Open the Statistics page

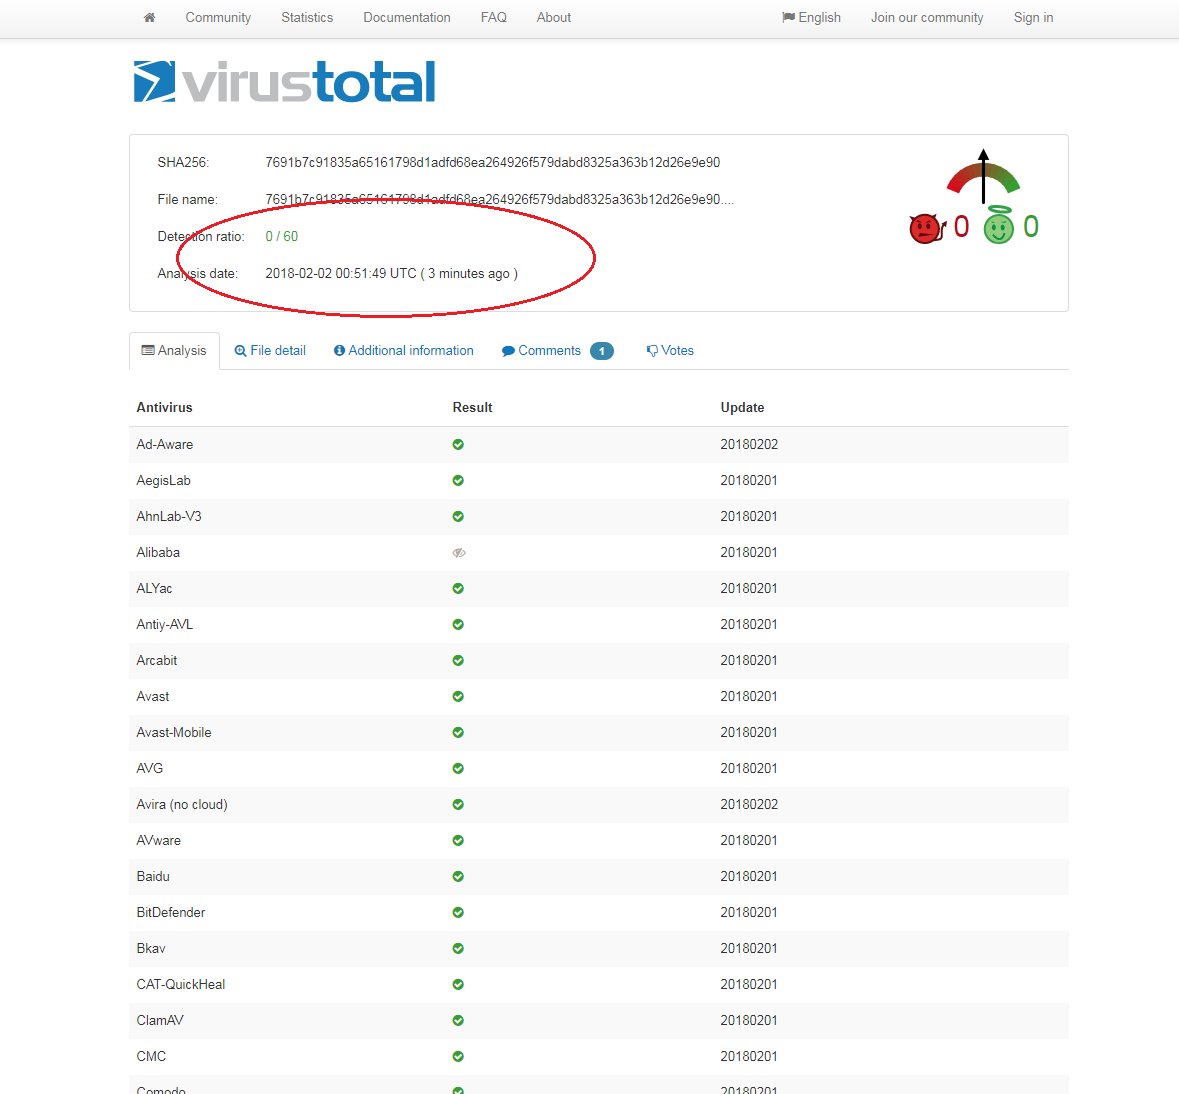307,17
